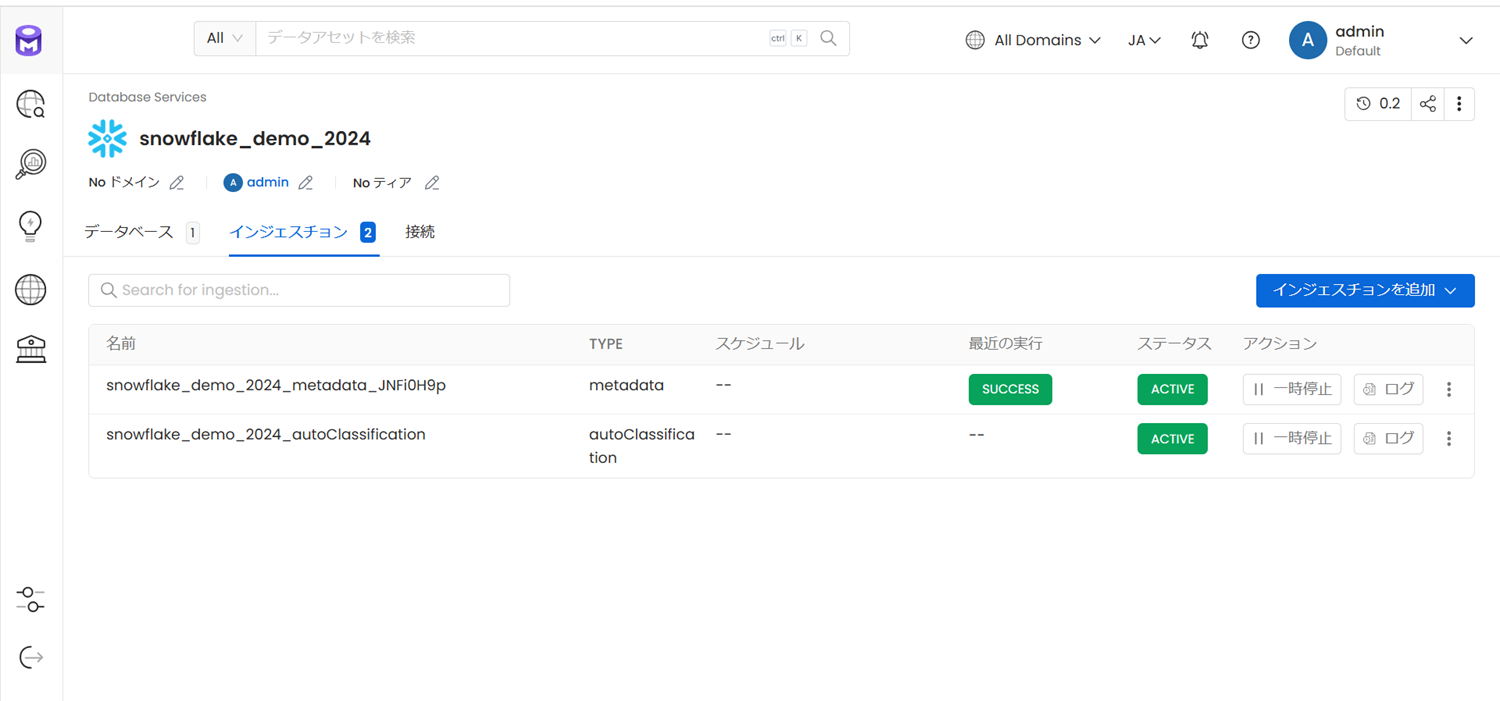Open the service's three-dot more menu
Screen dimensions: 1500x701
click(x=1459, y=104)
